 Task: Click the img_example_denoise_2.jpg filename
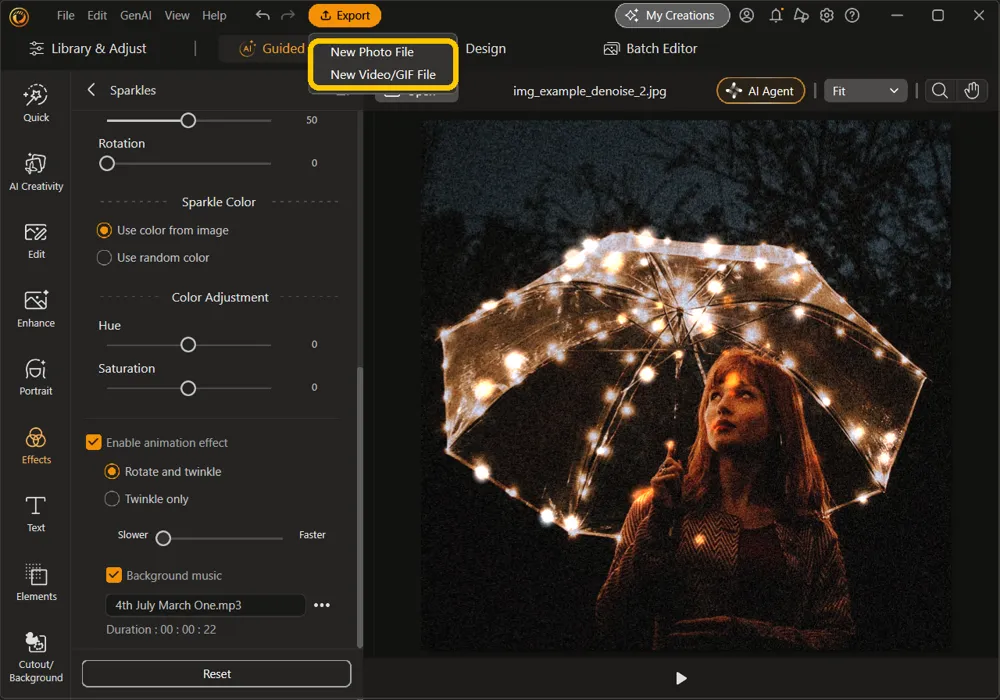pyautogui.click(x=589, y=91)
